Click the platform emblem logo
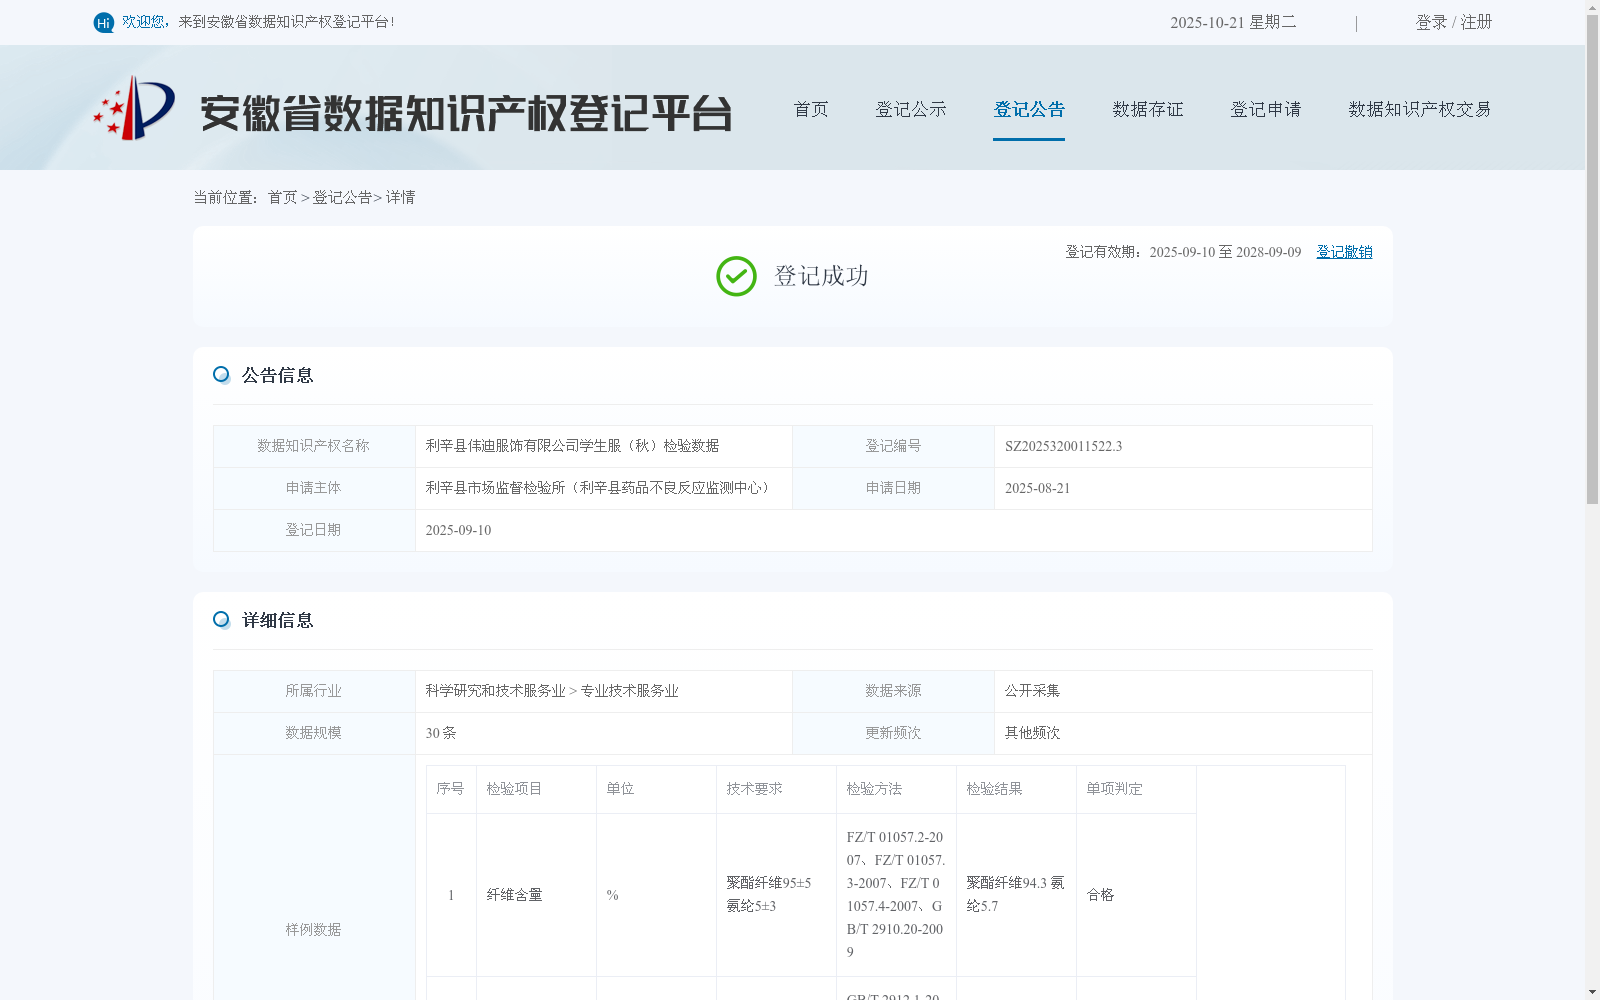Viewport: 1600px width, 1000px height. click(x=134, y=108)
